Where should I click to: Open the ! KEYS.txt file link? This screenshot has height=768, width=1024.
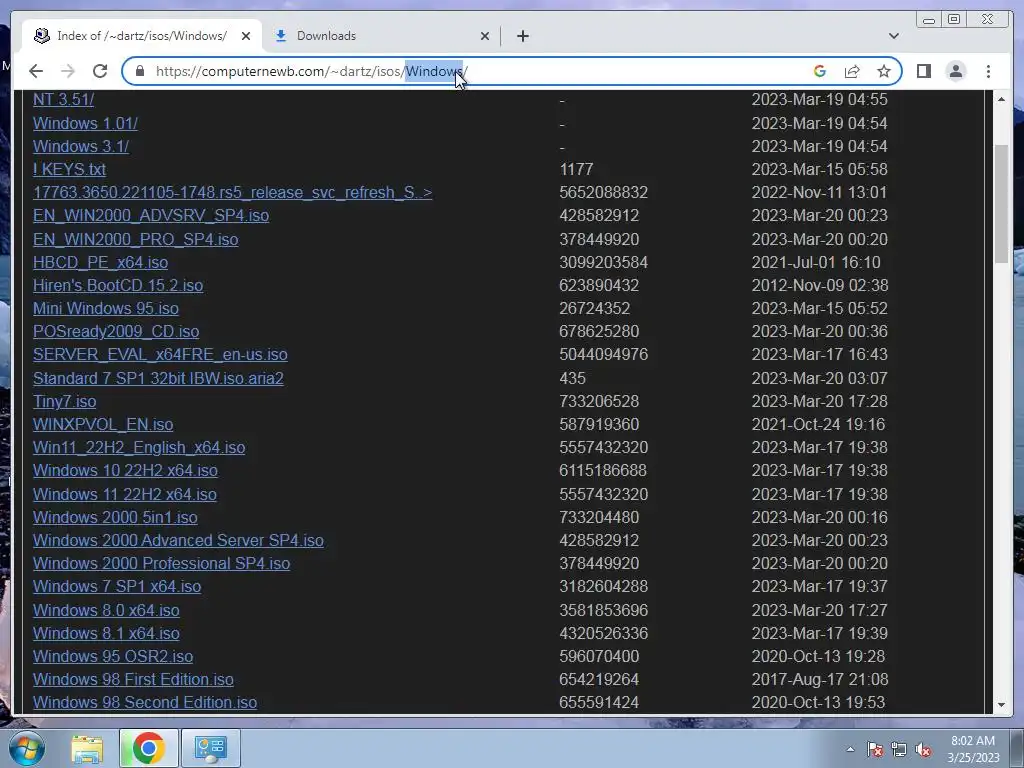tap(69, 169)
